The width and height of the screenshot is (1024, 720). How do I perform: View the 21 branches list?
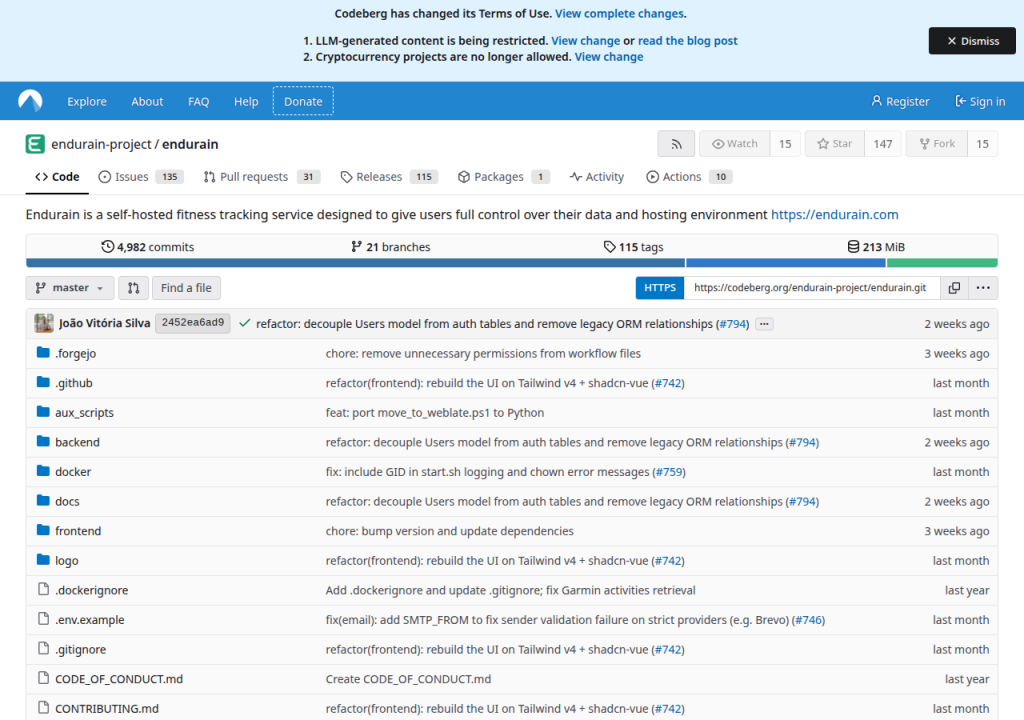pos(391,246)
